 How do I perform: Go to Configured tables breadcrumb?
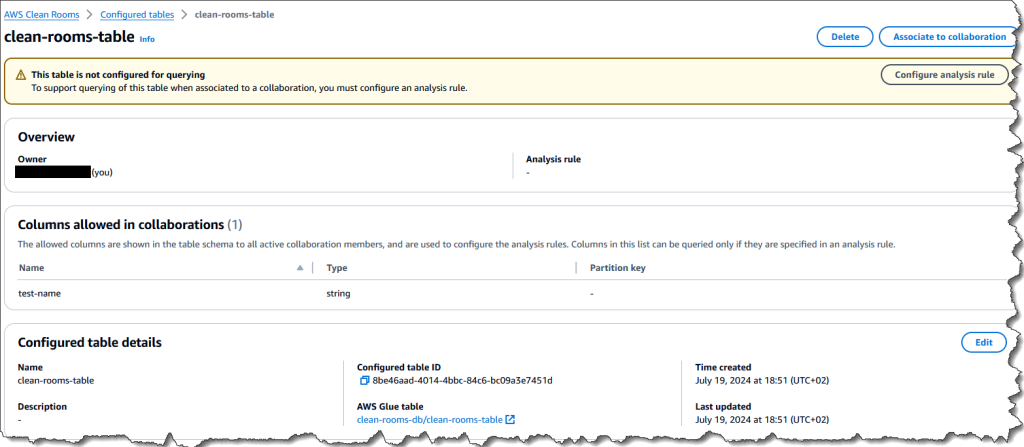137,14
